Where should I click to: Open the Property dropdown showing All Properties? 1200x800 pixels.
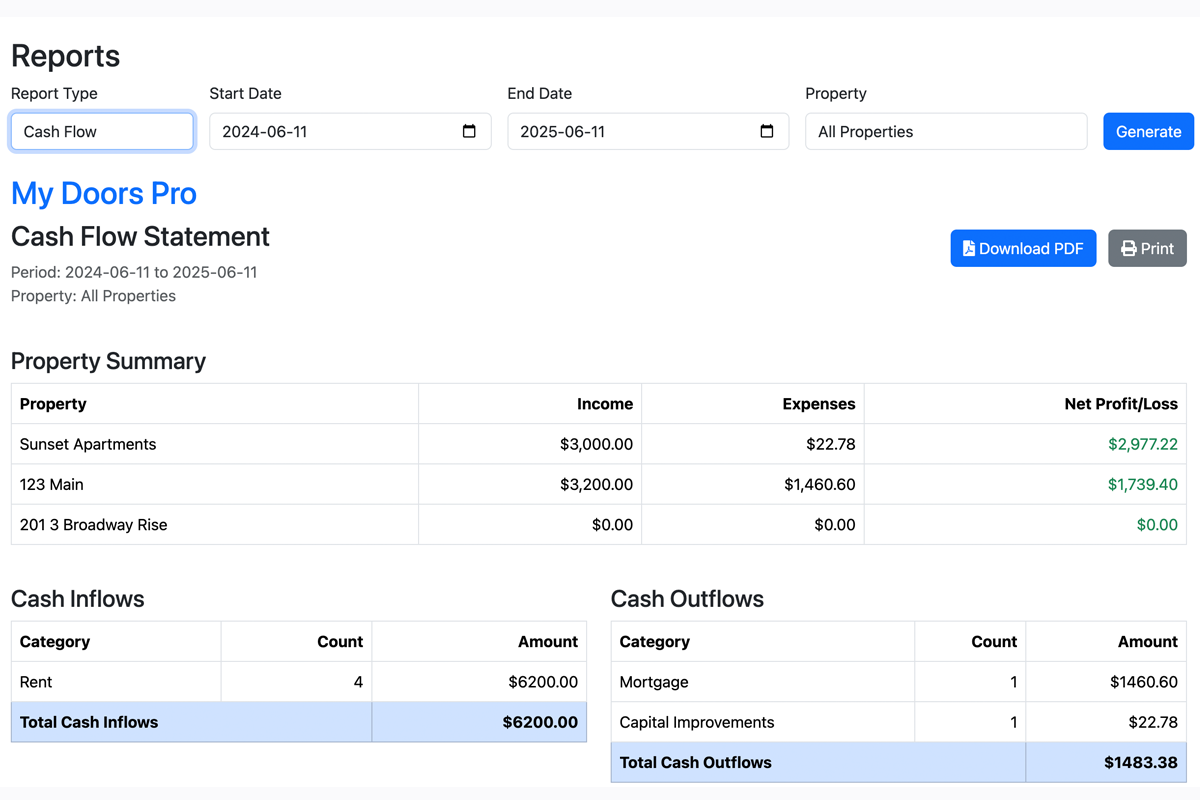click(x=945, y=131)
